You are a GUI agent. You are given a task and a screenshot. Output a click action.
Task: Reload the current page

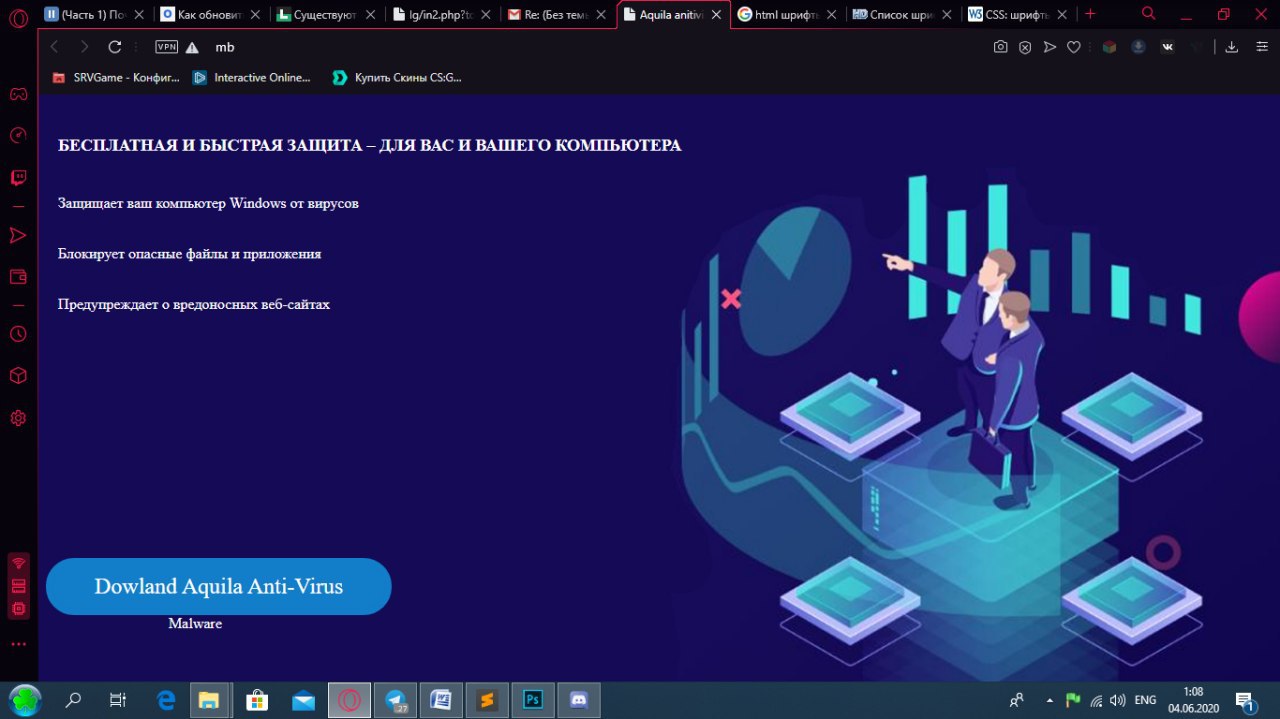click(x=115, y=47)
